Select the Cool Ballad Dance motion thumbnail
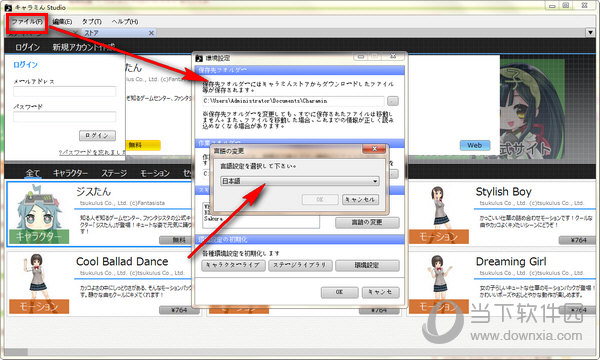 [x=39, y=283]
